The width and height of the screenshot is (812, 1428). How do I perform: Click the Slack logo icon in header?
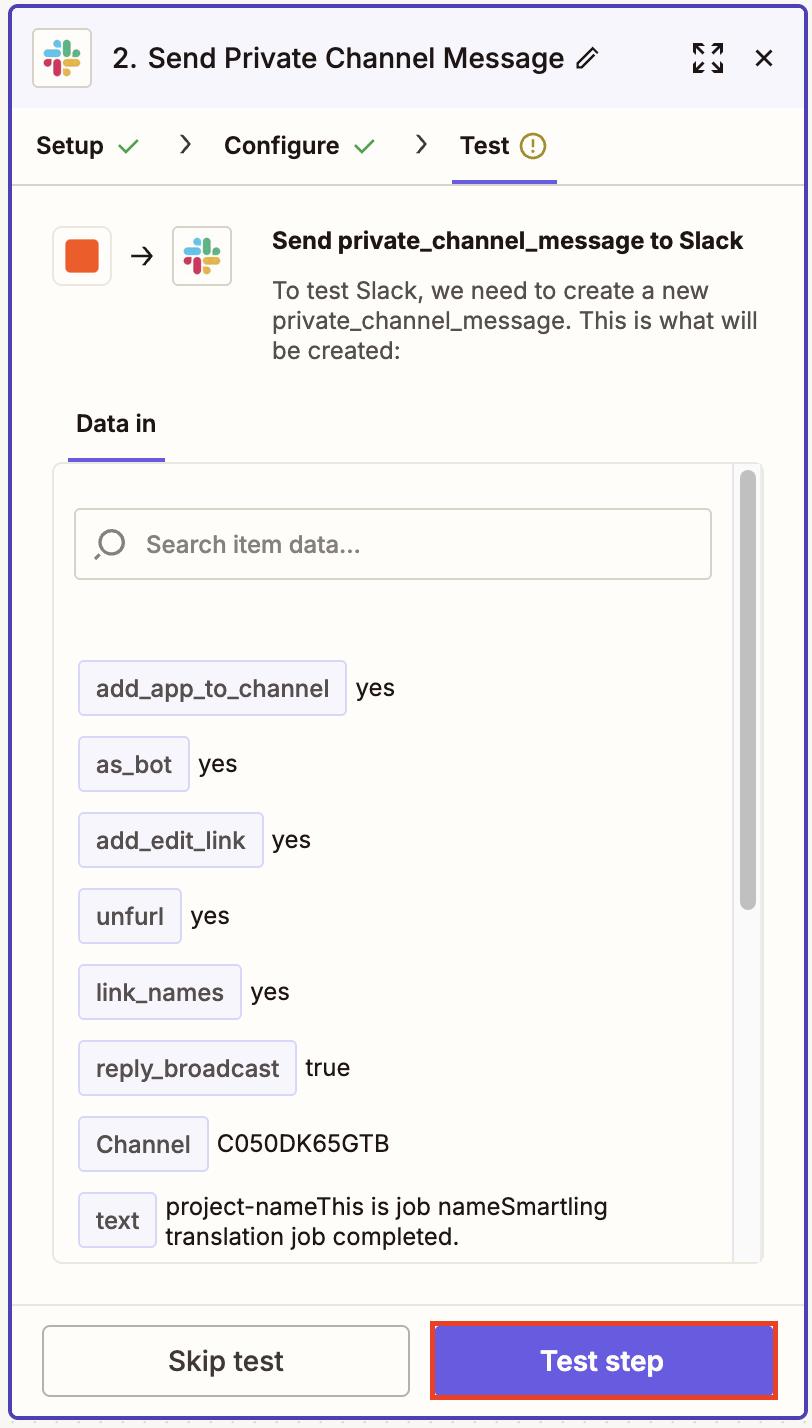pos(62,58)
